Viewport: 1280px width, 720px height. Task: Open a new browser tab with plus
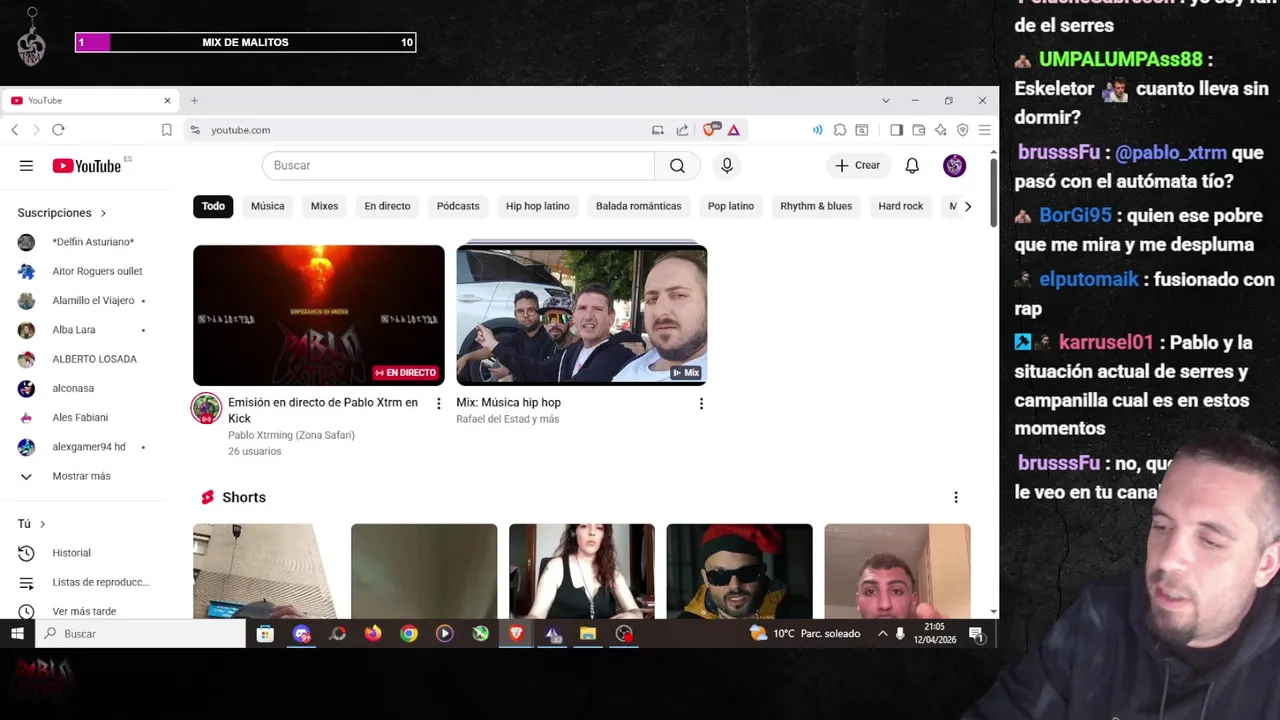pyautogui.click(x=194, y=101)
